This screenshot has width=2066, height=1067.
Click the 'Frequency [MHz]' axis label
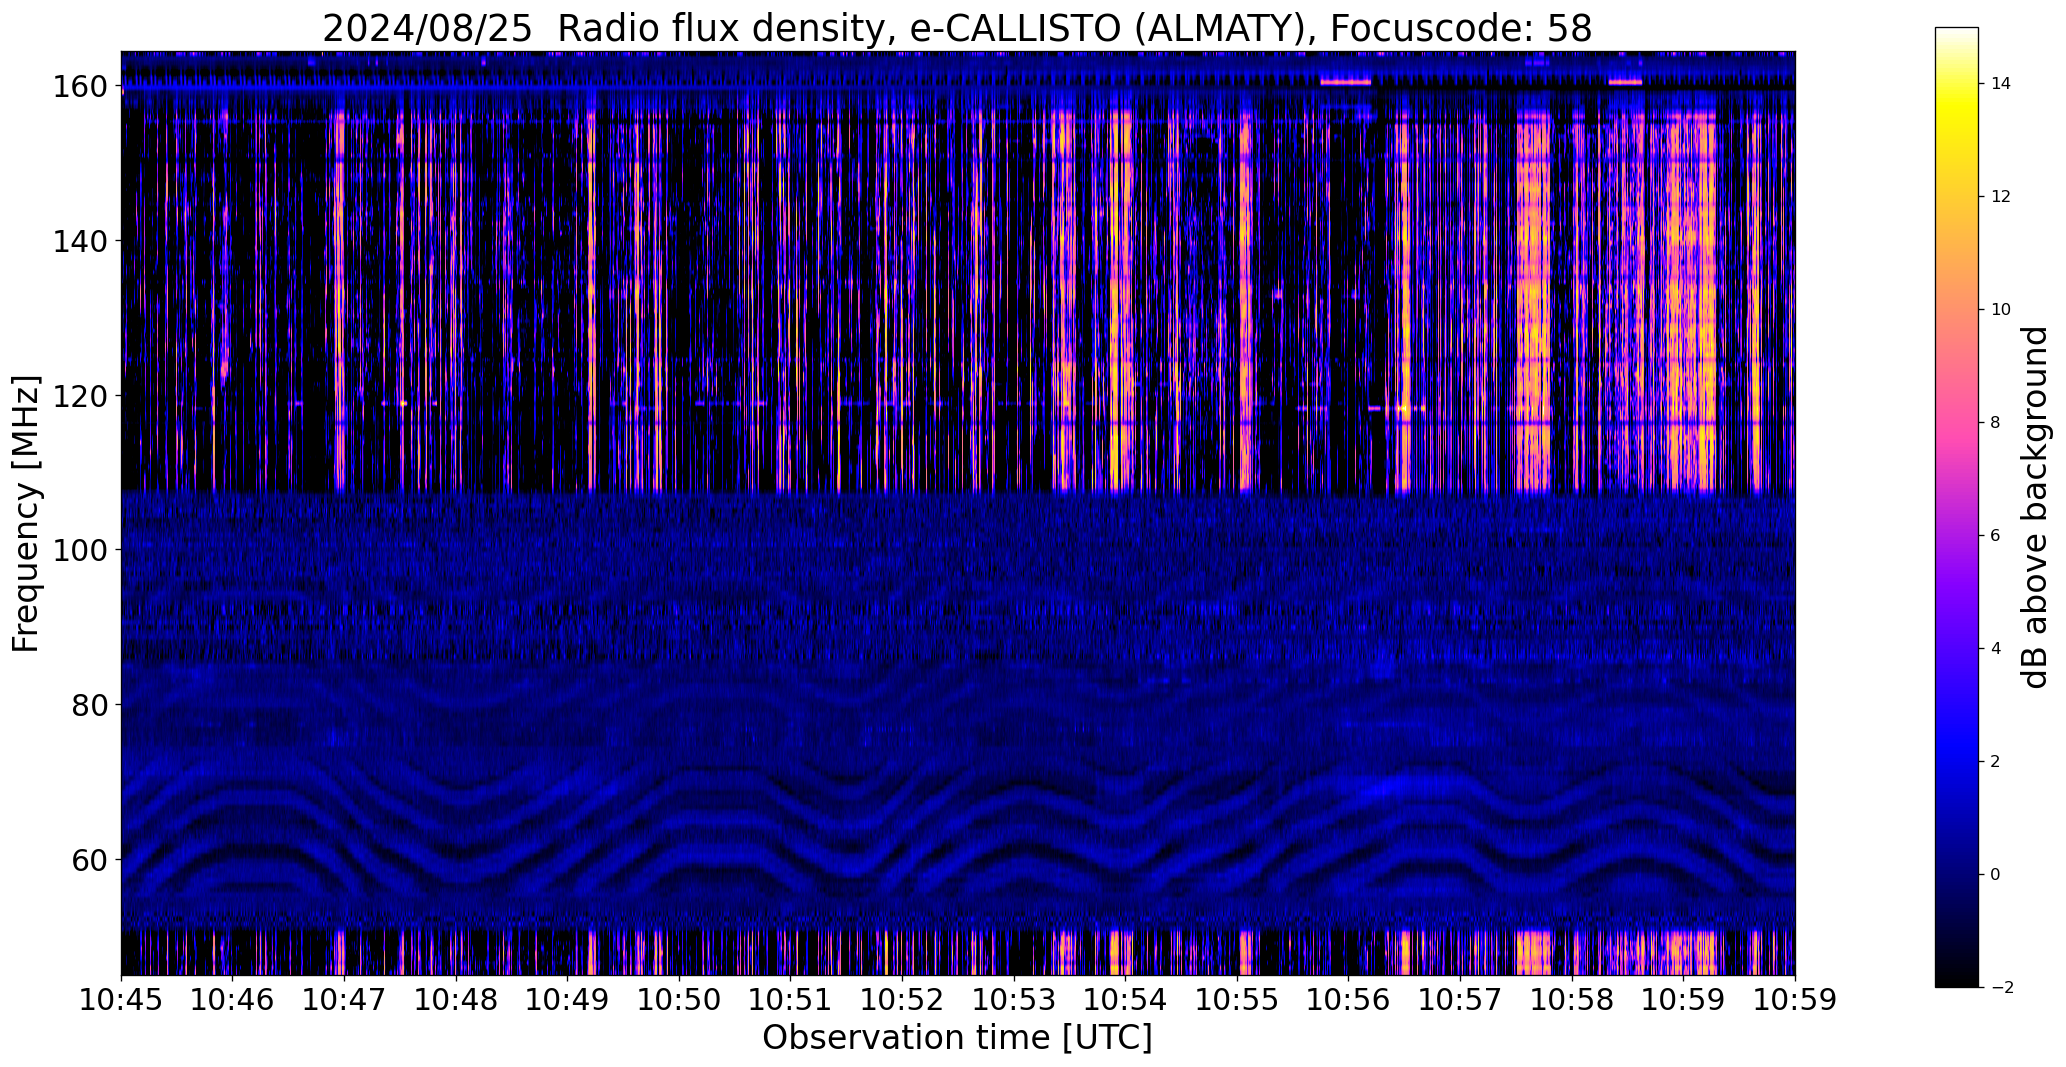tap(26, 513)
